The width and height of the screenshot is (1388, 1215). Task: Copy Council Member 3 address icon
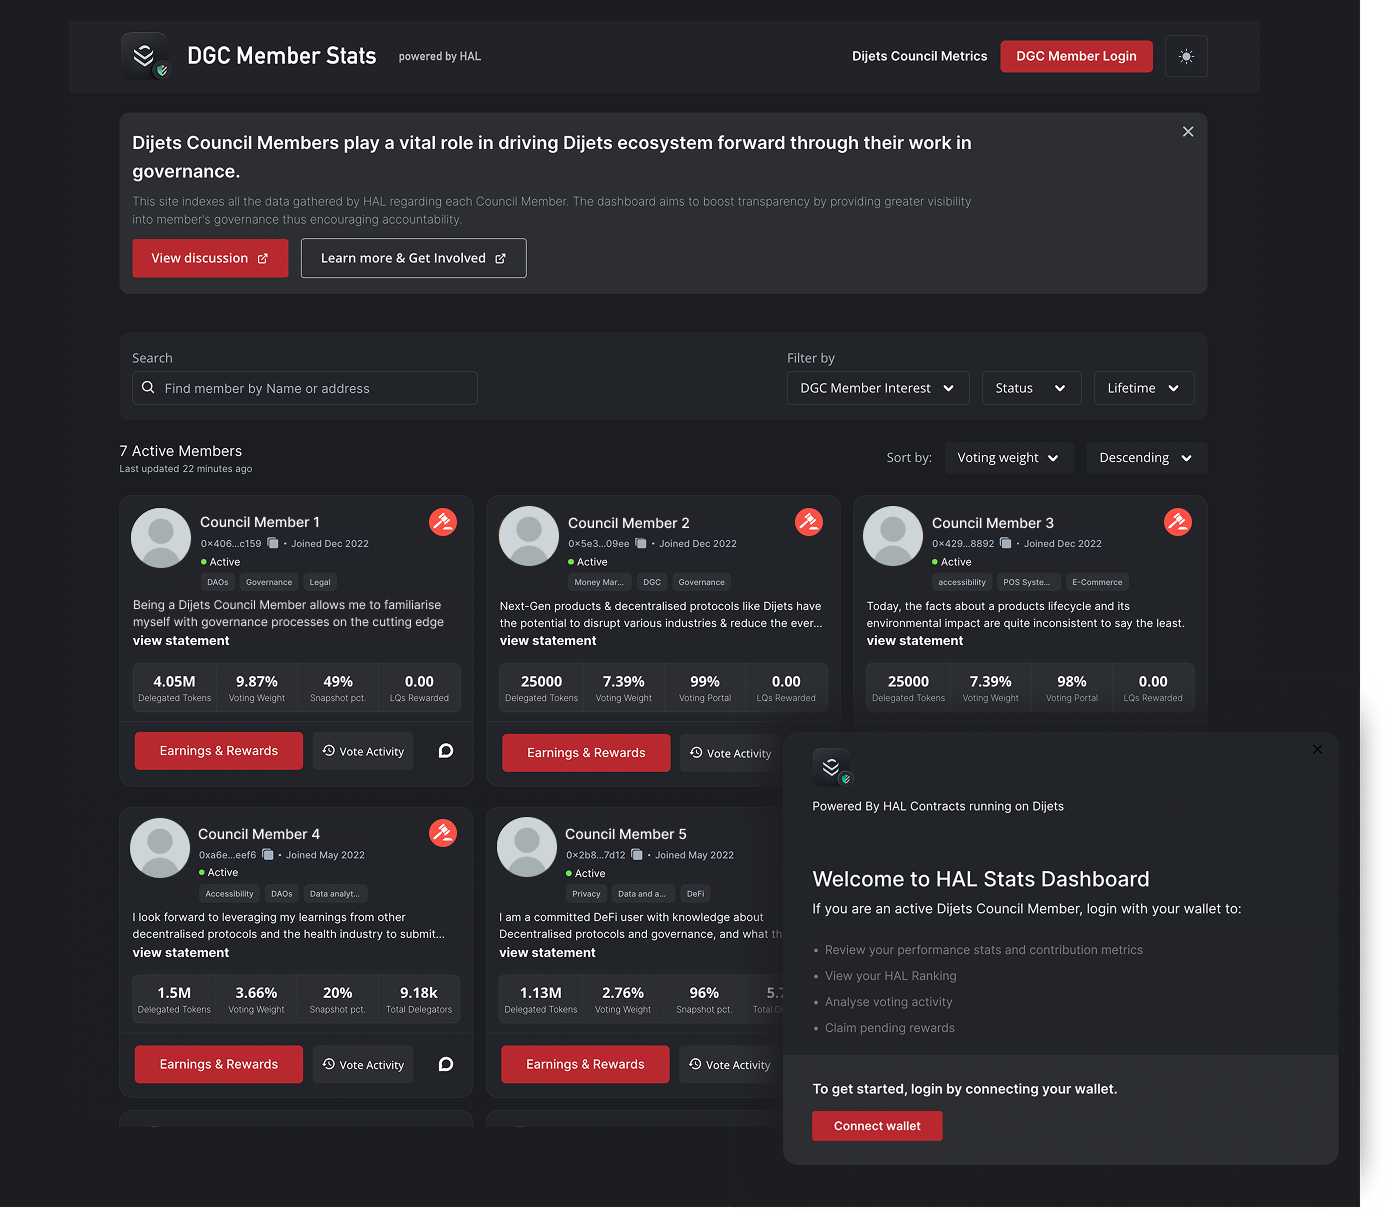pyautogui.click(x=1006, y=544)
